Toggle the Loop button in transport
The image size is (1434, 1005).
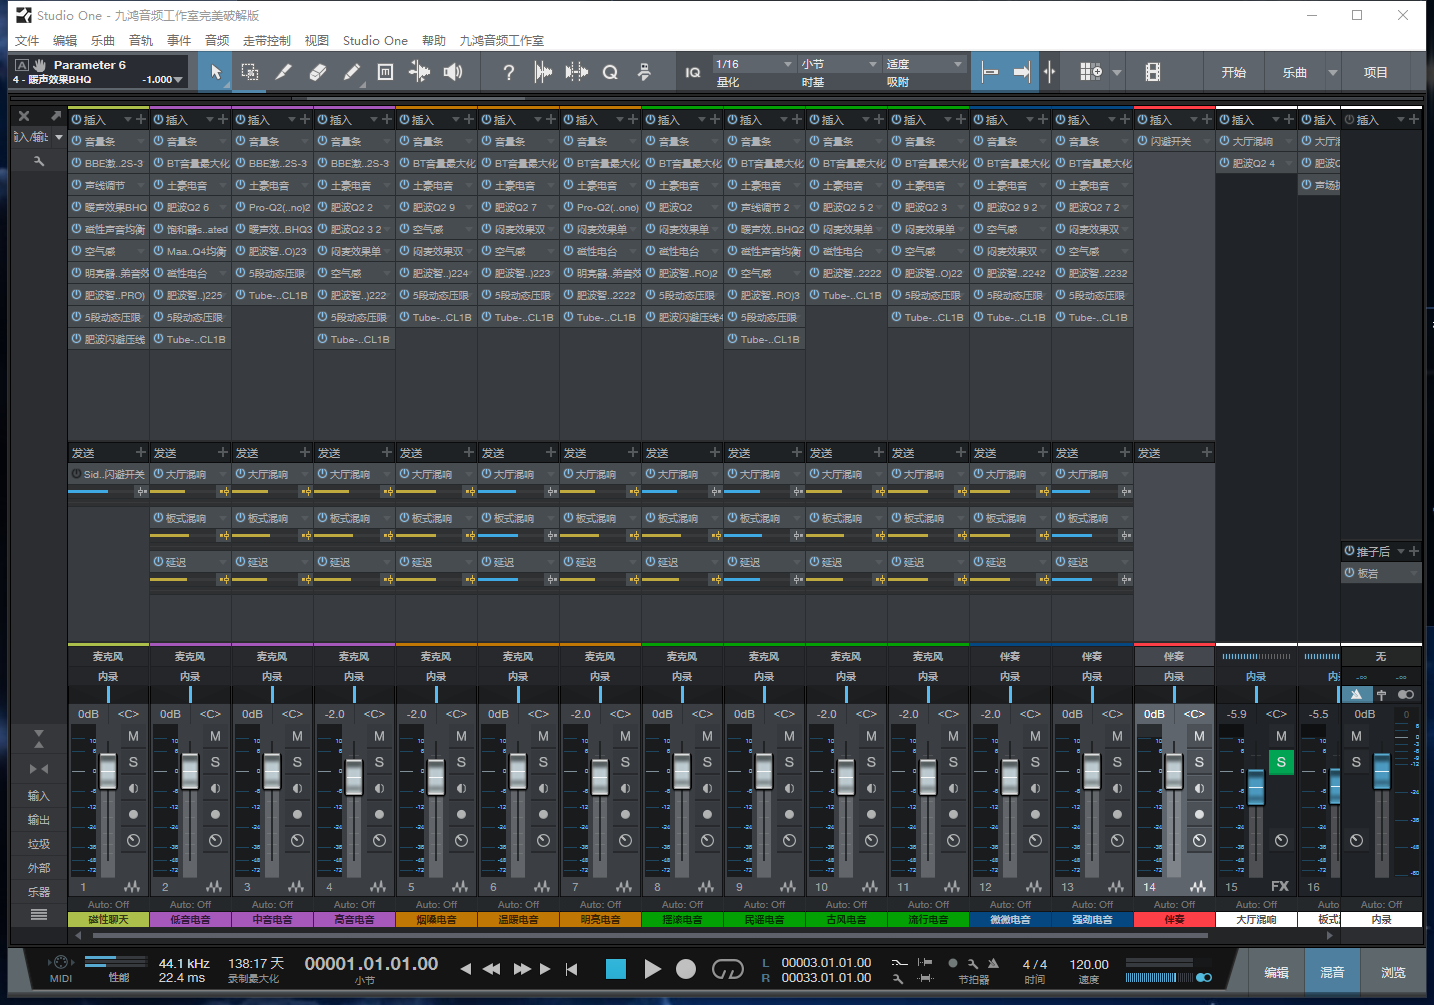[727, 969]
